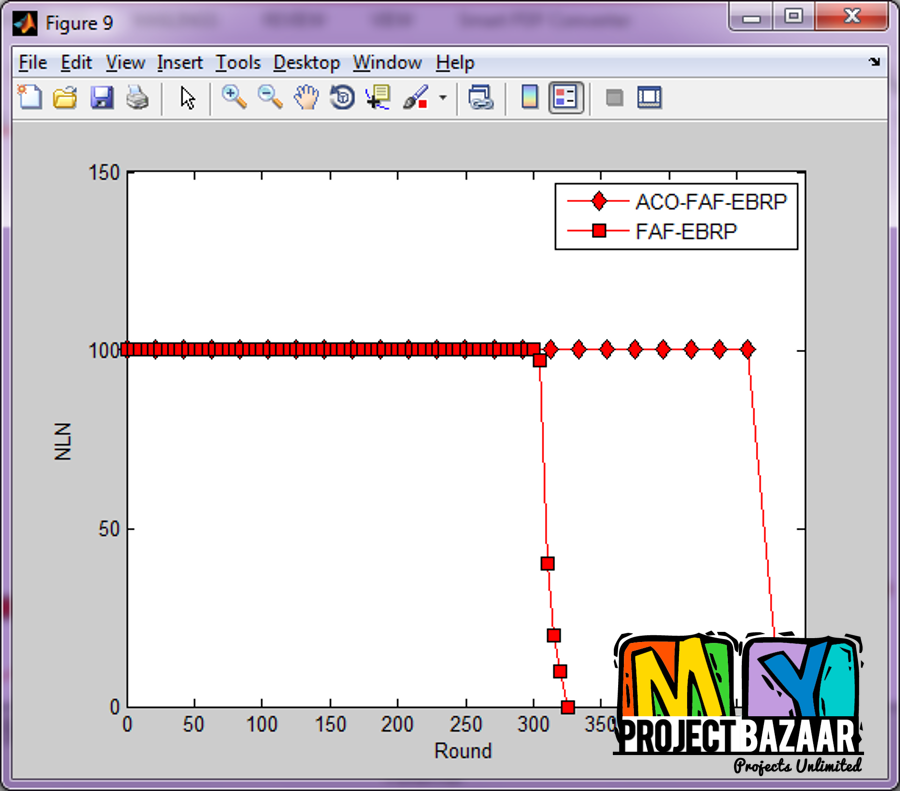The height and width of the screenshot is (791, 900).
Task: Enable the Rotate 3D tool
Action: (x=342, y=97)
